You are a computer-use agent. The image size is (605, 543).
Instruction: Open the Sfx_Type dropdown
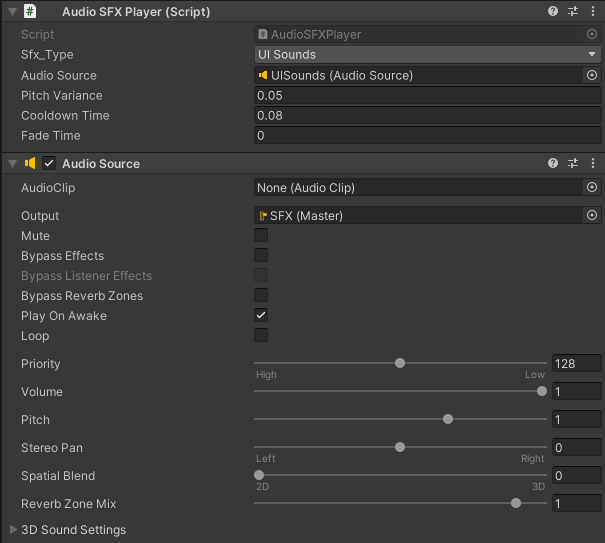click(x=427, y=55)
